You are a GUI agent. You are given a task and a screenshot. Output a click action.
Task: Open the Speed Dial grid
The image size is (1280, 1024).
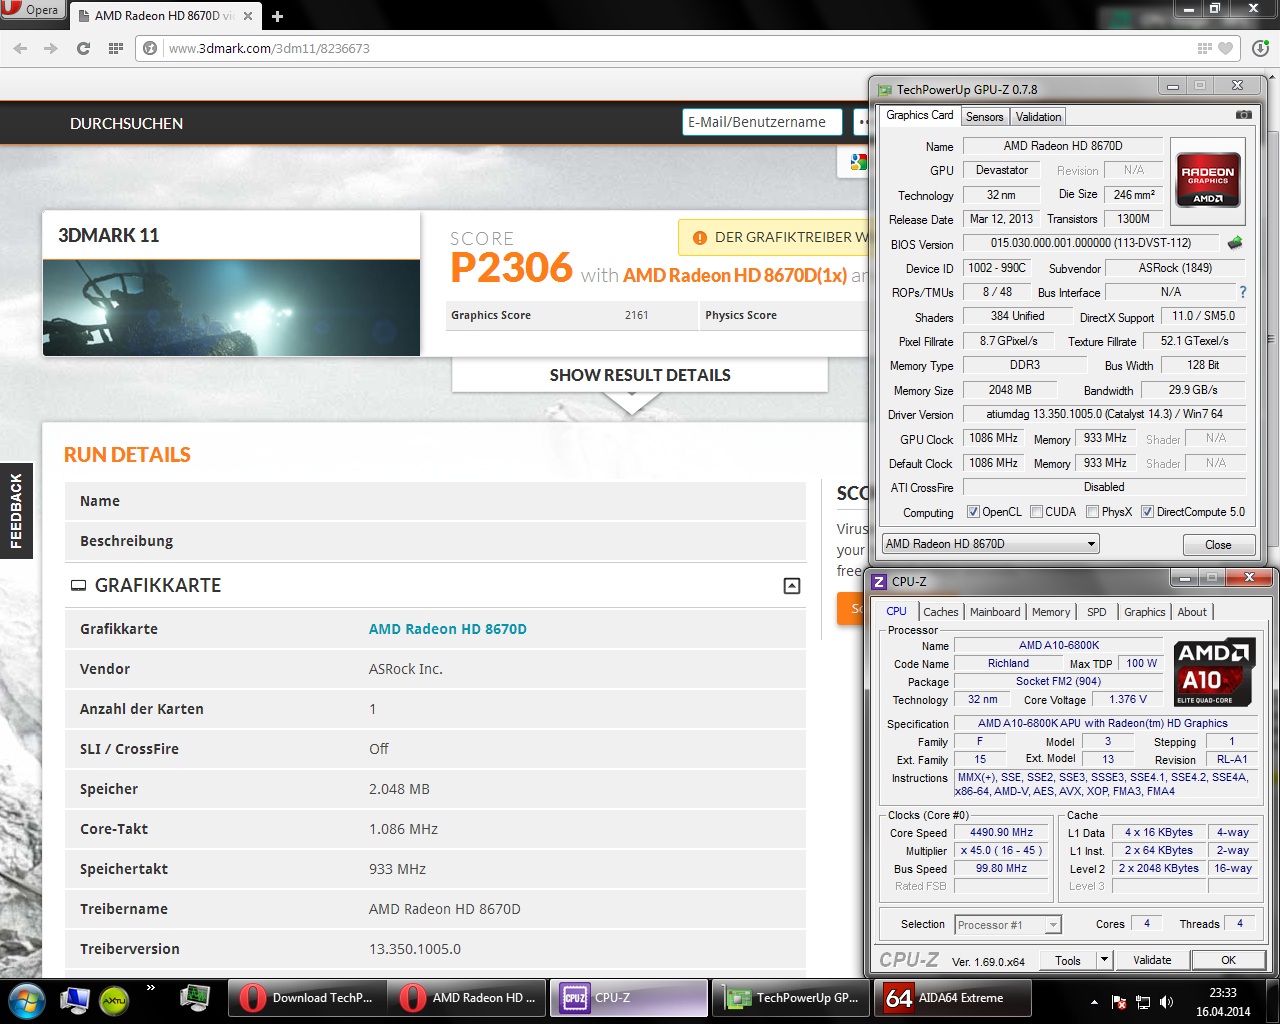pos(115,48)
